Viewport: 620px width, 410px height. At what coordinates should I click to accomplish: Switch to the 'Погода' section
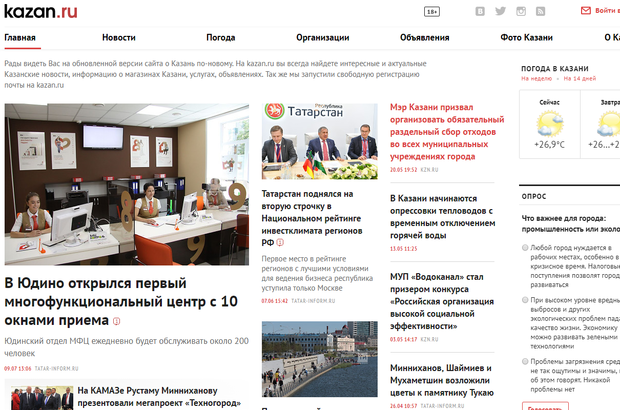(220, 37)
